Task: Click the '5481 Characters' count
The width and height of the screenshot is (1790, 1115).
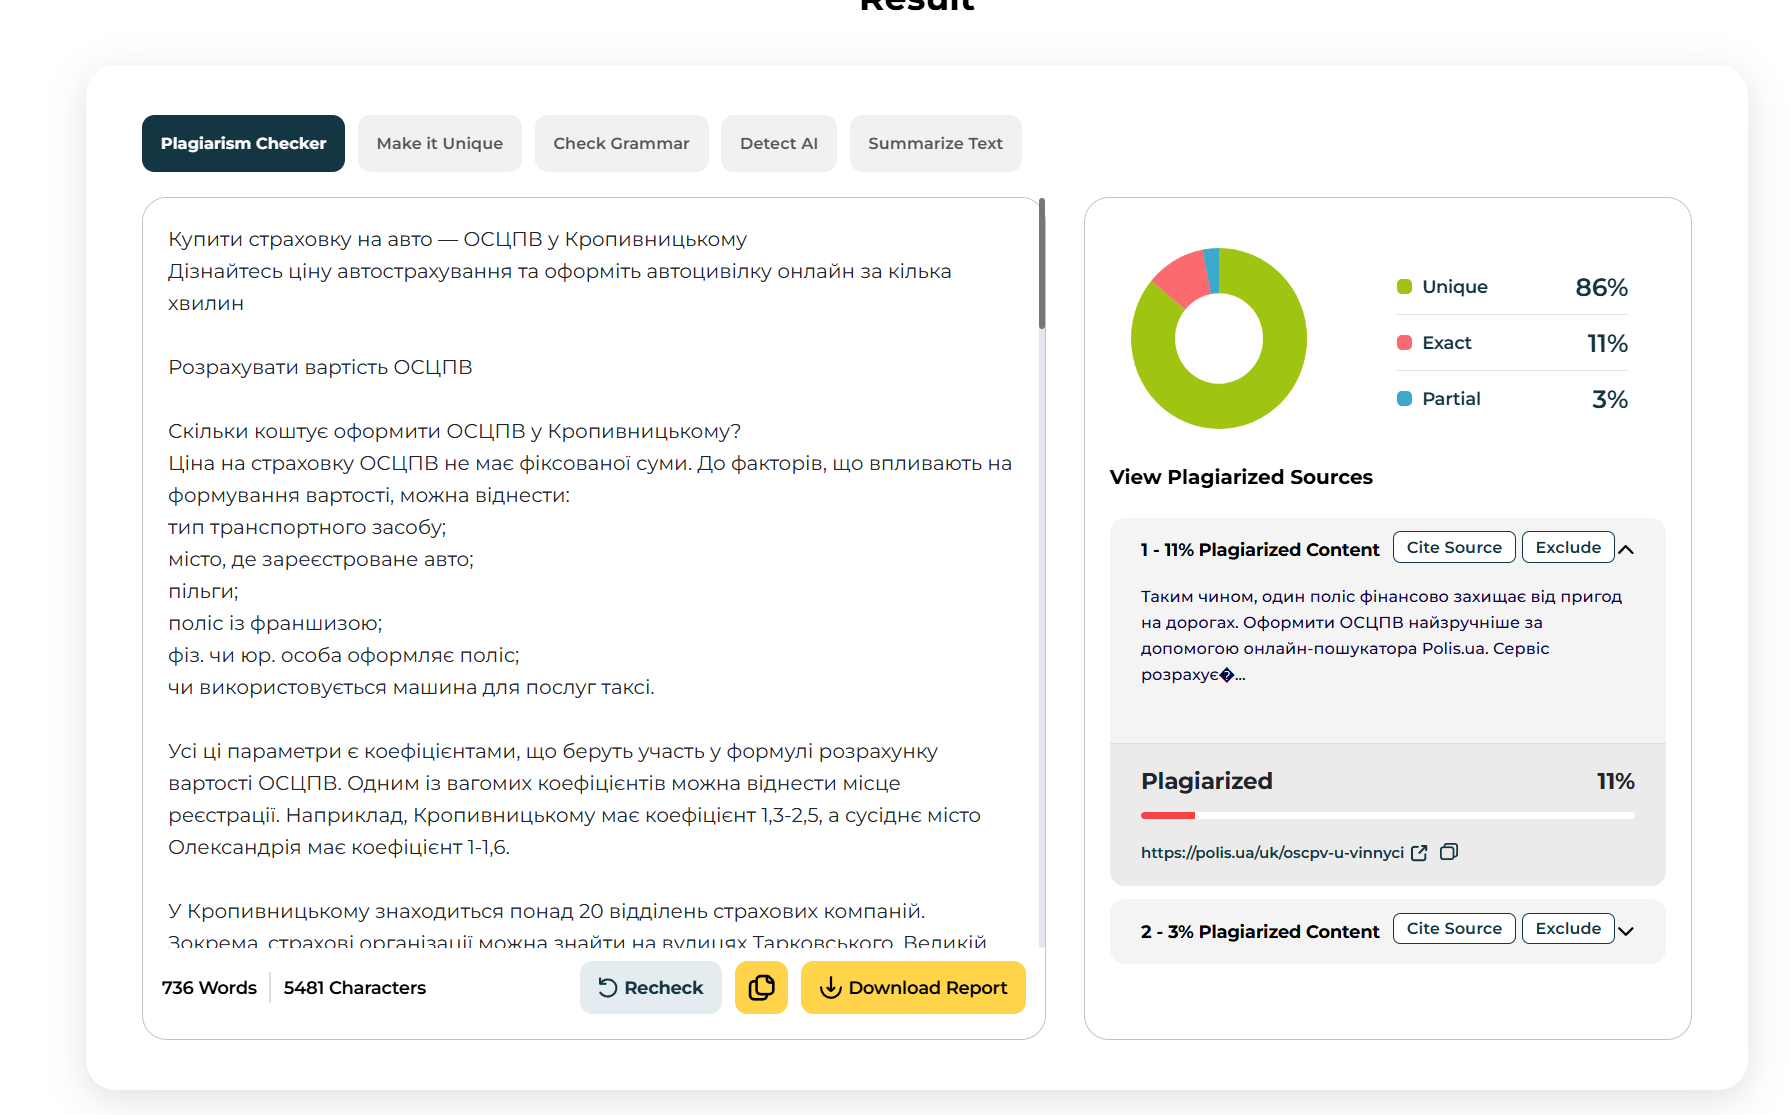Action: click(355, 988)
